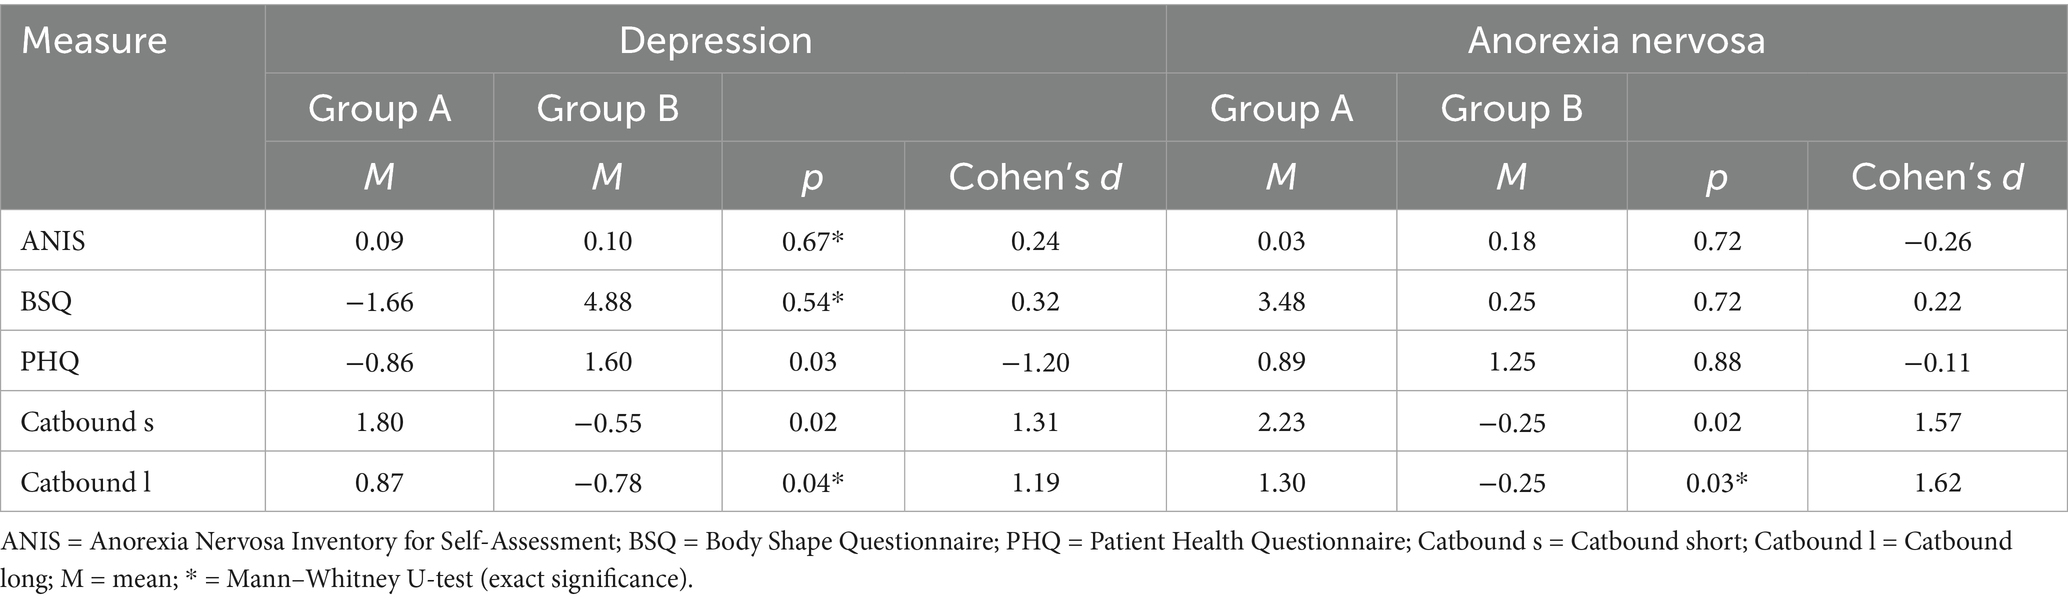Screen dimensions: 2068x603
Task: Click the 4.88 value in BSQ row
Action: coord(607,302)
